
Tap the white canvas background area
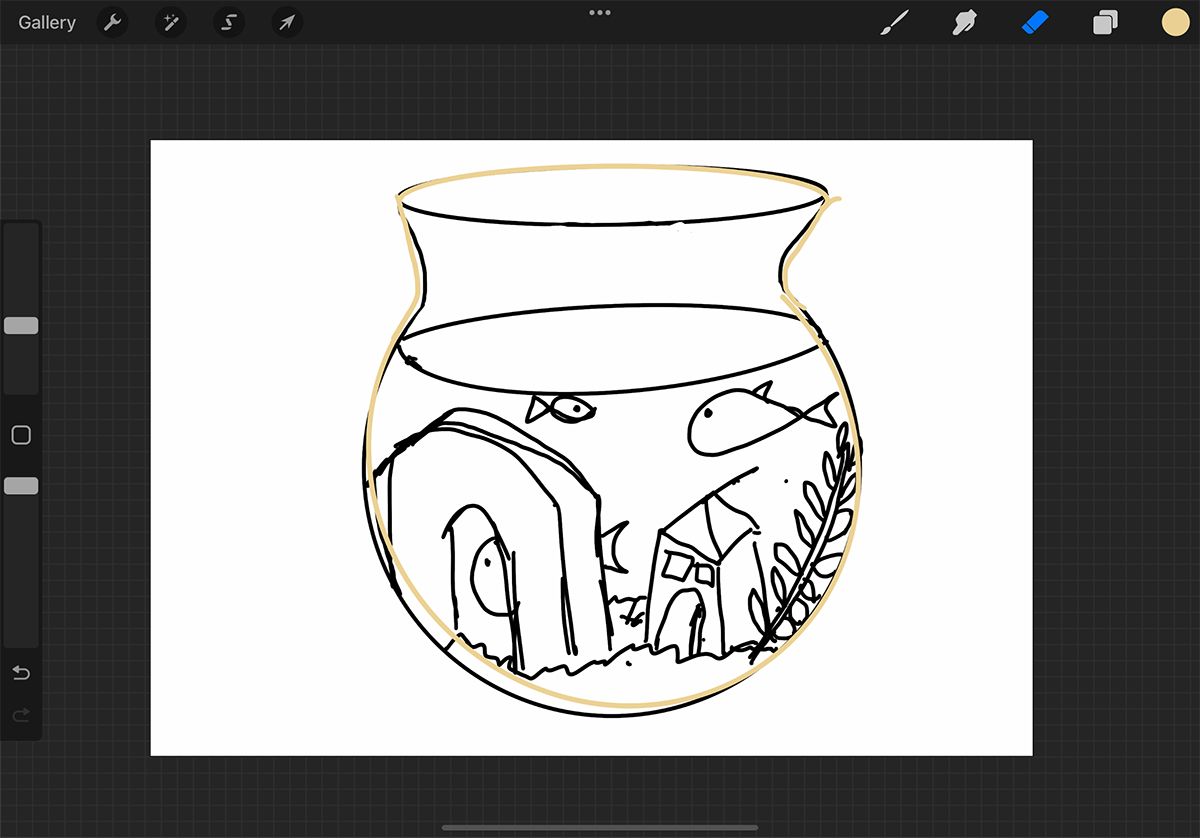pos(250,250)
